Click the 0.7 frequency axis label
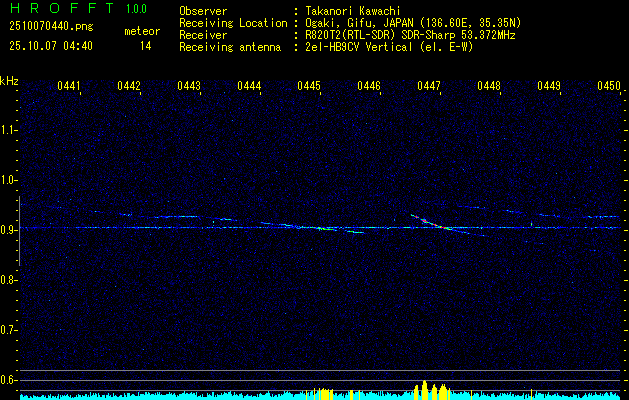Image resolution: width=629 pixels, height=400 pixels. (x=9, y=329)
